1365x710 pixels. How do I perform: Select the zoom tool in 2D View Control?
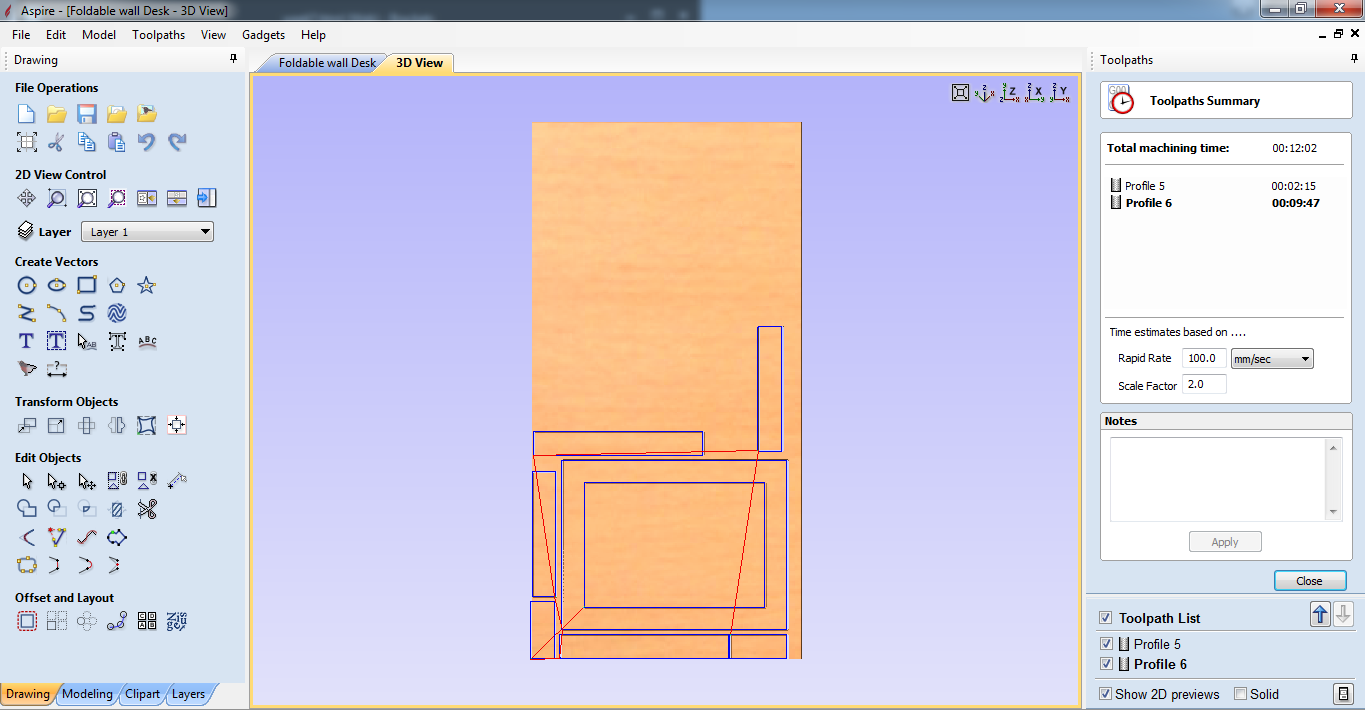[x=57, y=198]
